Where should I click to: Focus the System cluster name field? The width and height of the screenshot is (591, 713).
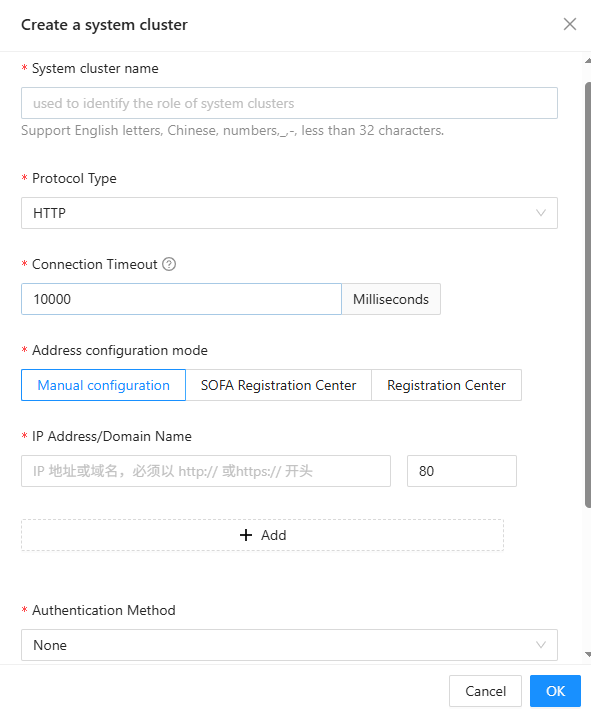(x=289, y=103)
